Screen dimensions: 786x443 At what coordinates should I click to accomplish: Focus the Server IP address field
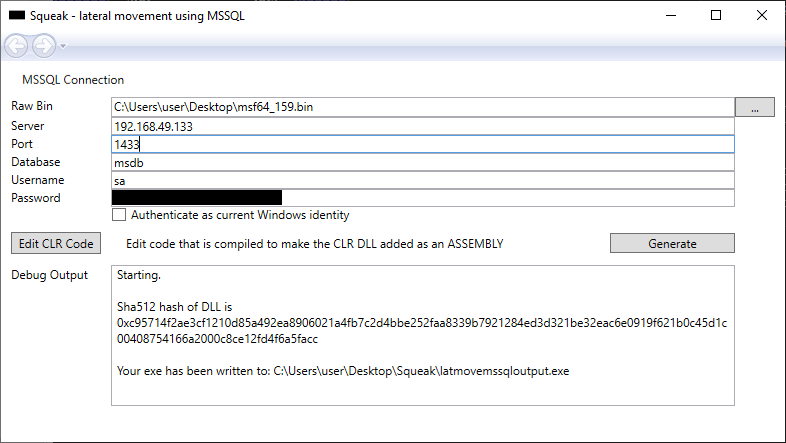(x=422, y=126)
